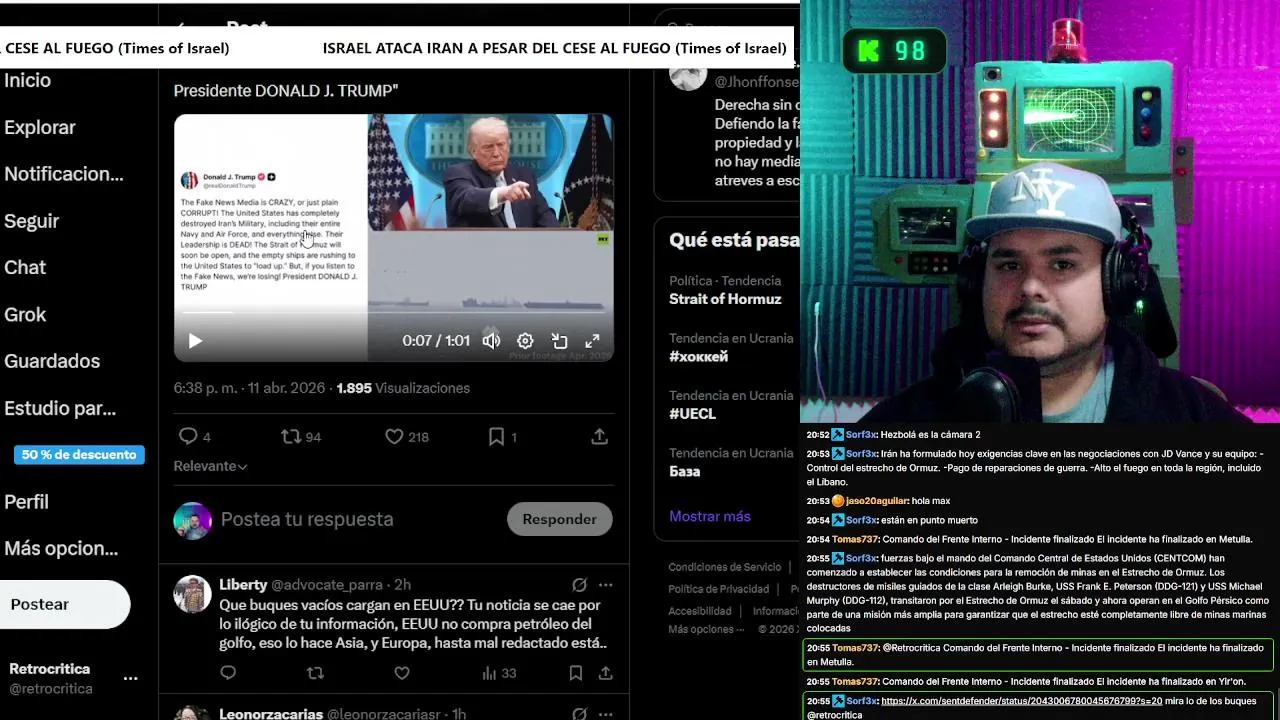Click the Postear button
Screen dimensions: 1280x720
point(64,604)
